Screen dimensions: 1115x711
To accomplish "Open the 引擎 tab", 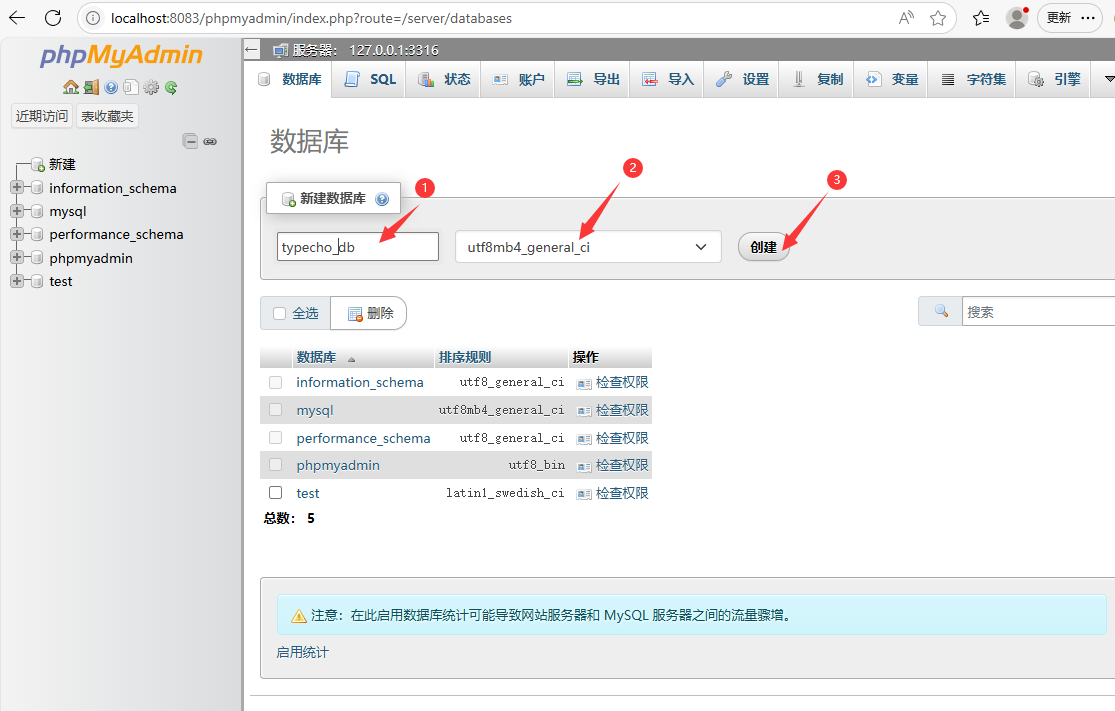I will point(1054,79).
